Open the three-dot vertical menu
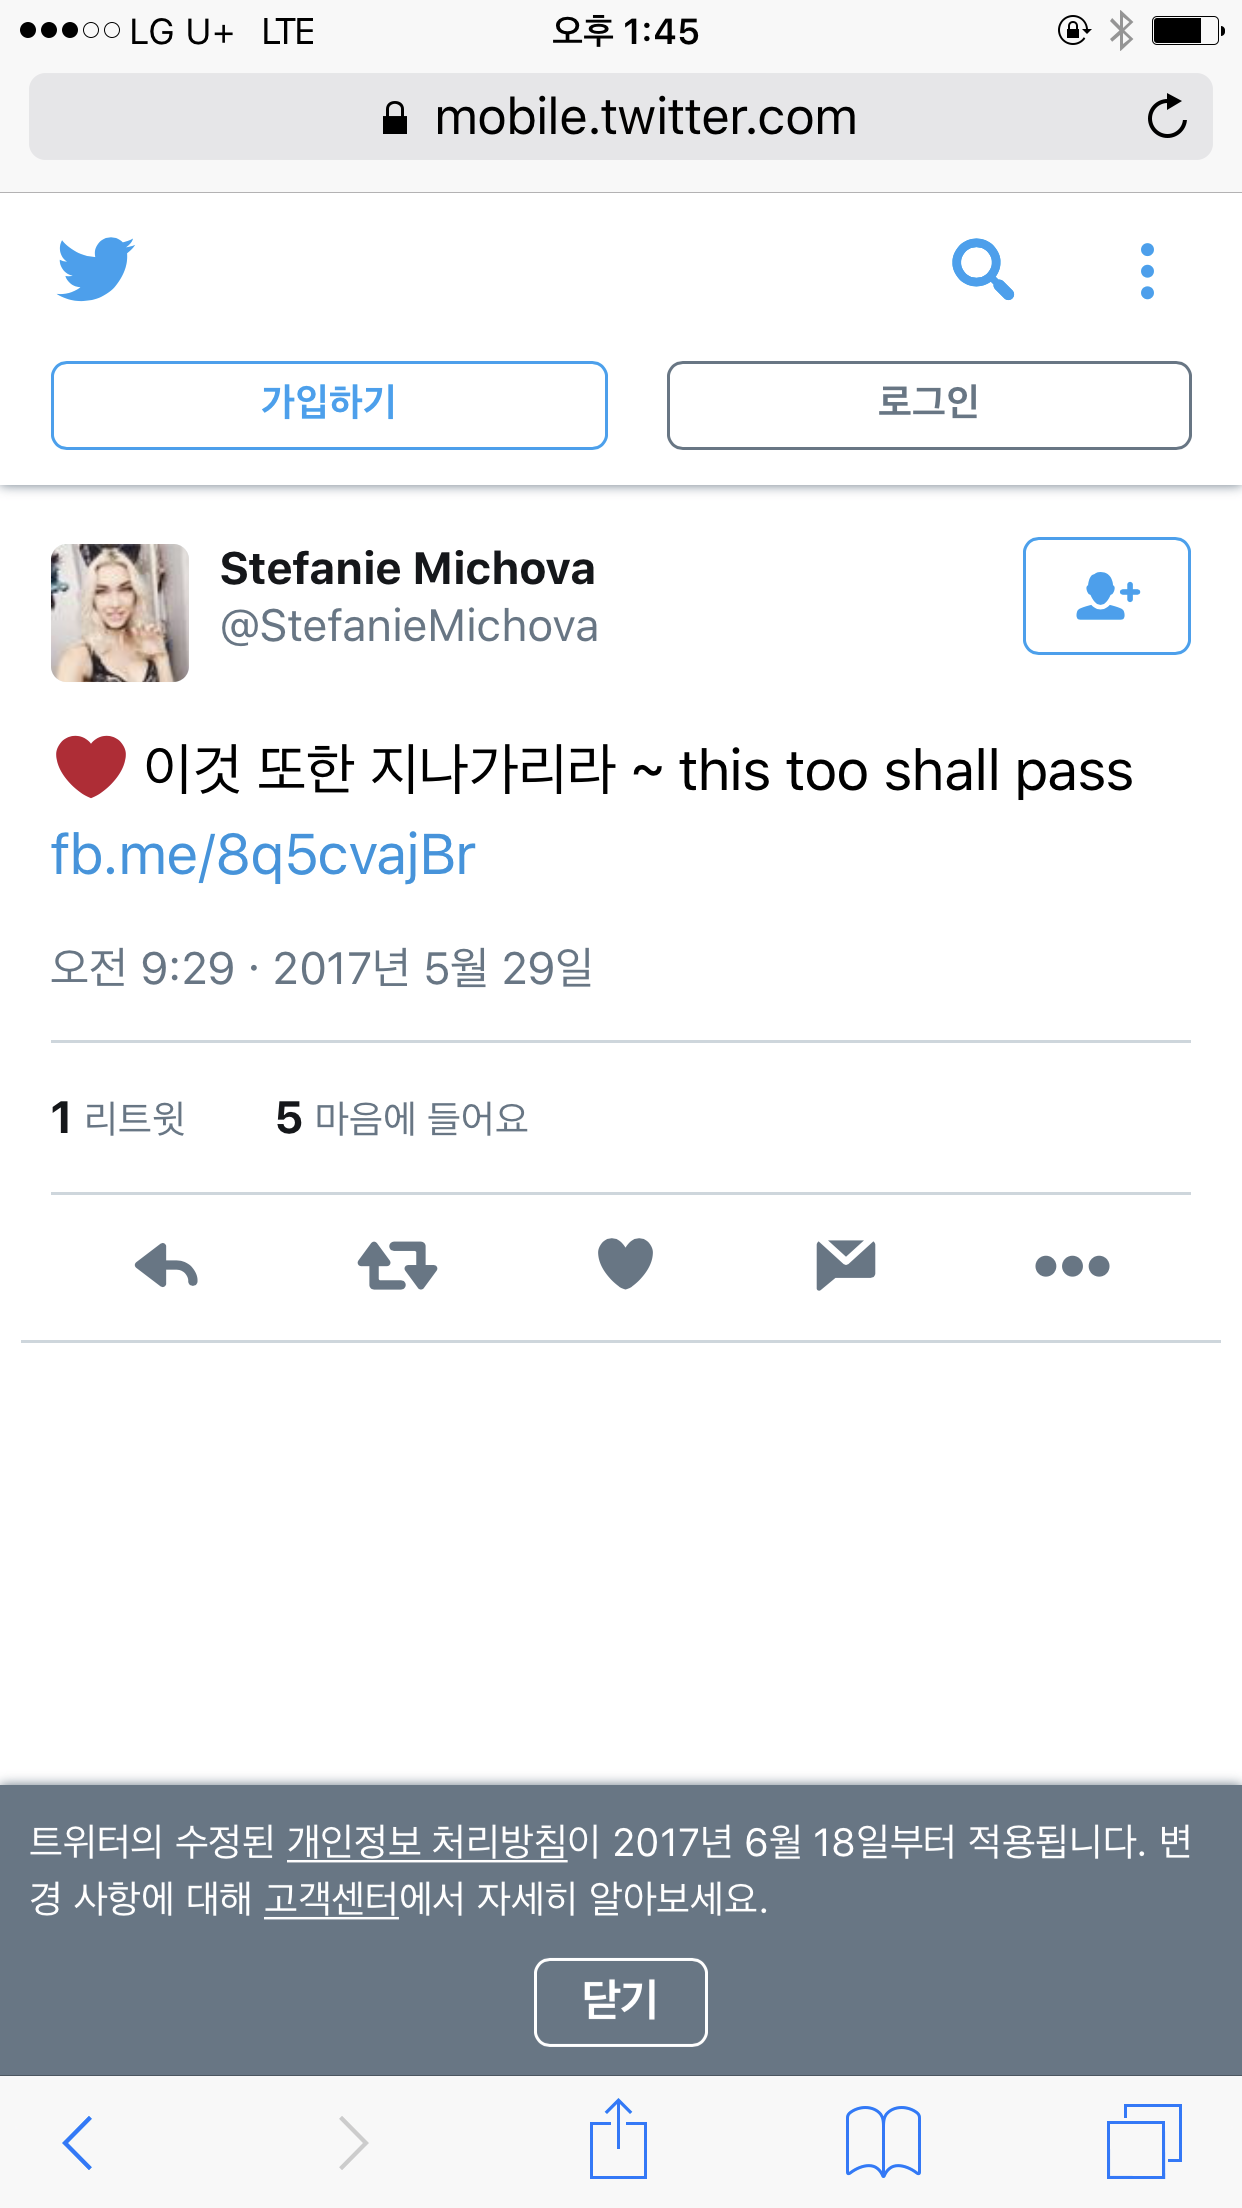 (x=1147, y=271)
